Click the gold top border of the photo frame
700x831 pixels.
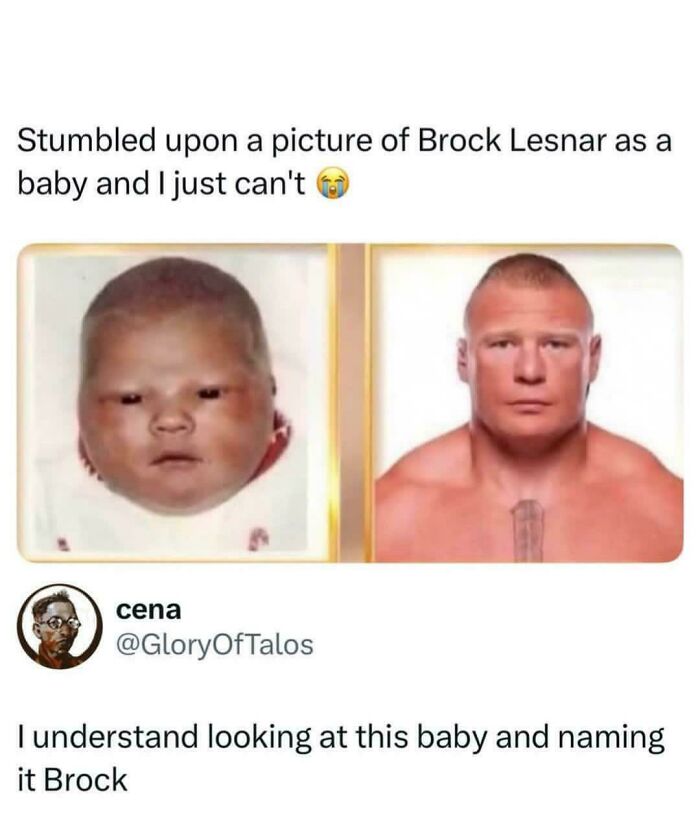pyautogui.click(x=350, y=246)
